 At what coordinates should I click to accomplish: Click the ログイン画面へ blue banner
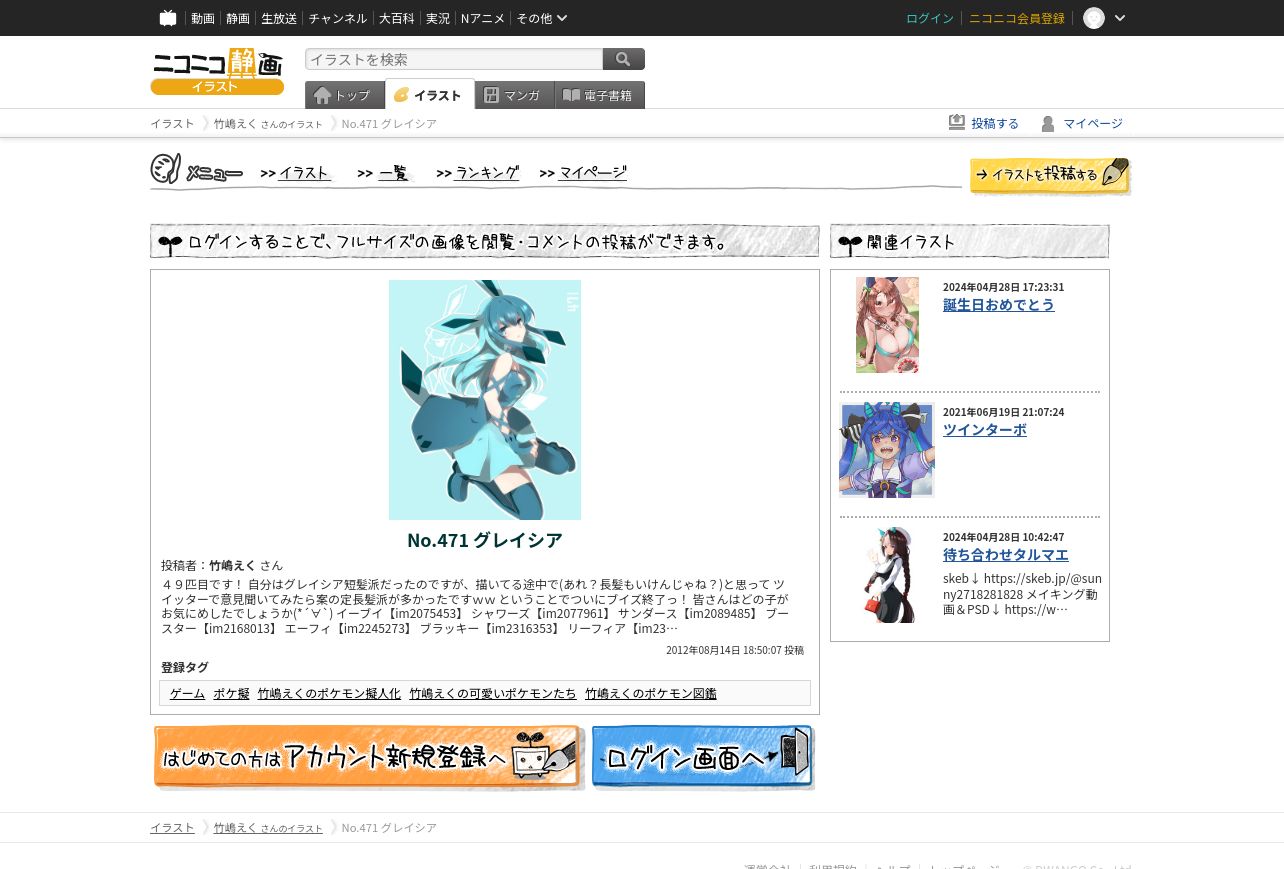pos(703,758)
